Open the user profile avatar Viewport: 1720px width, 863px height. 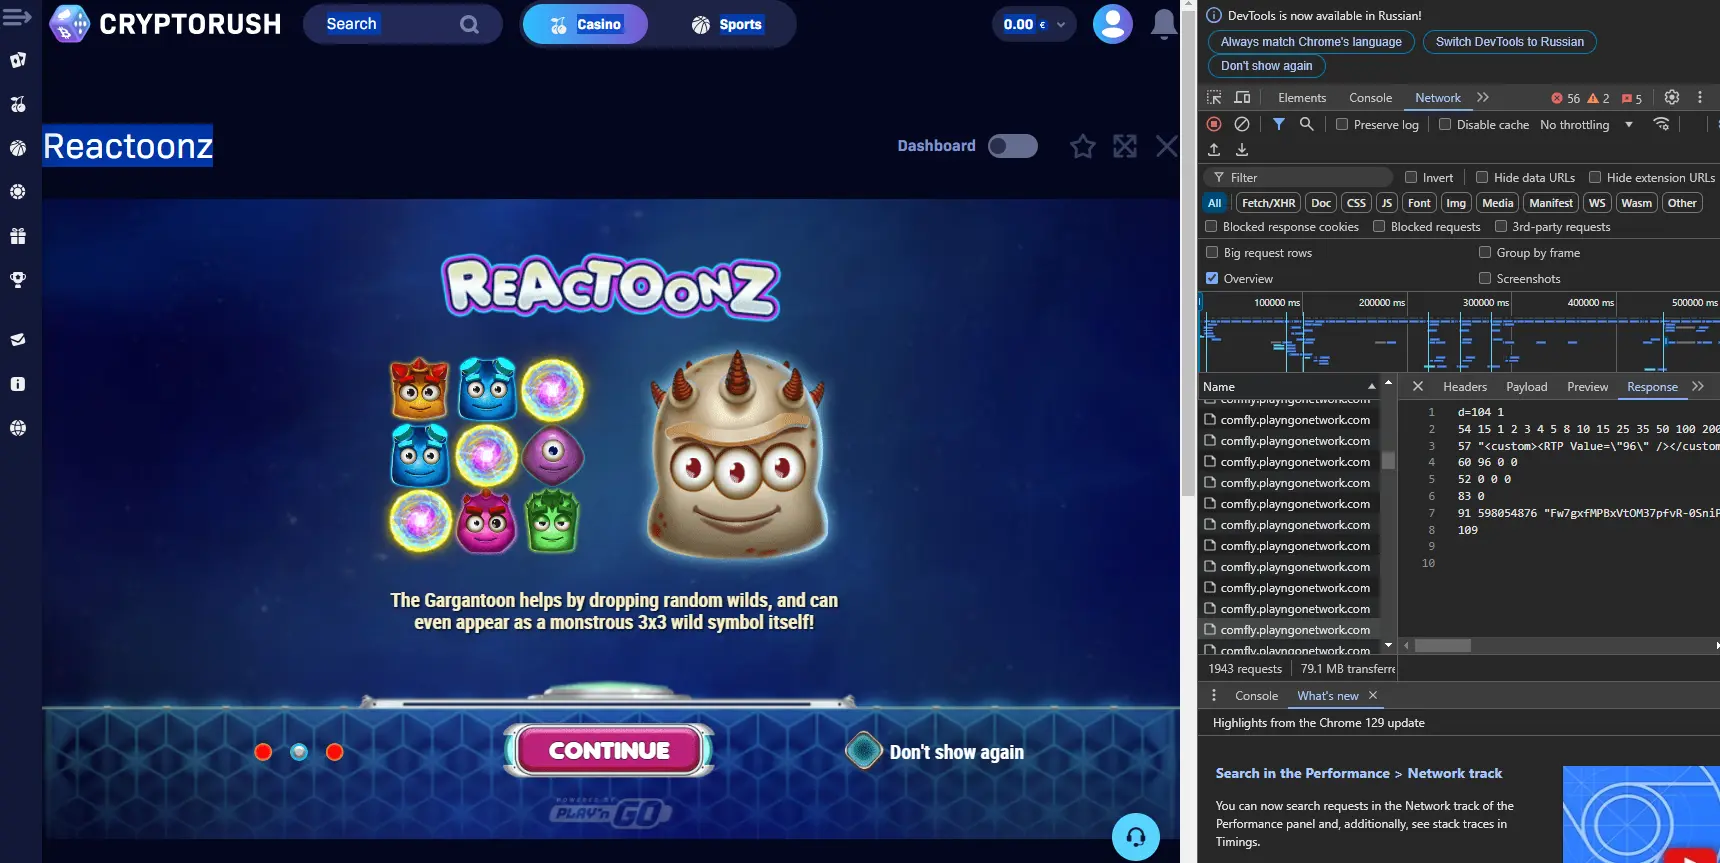(x=1113, y=24)
